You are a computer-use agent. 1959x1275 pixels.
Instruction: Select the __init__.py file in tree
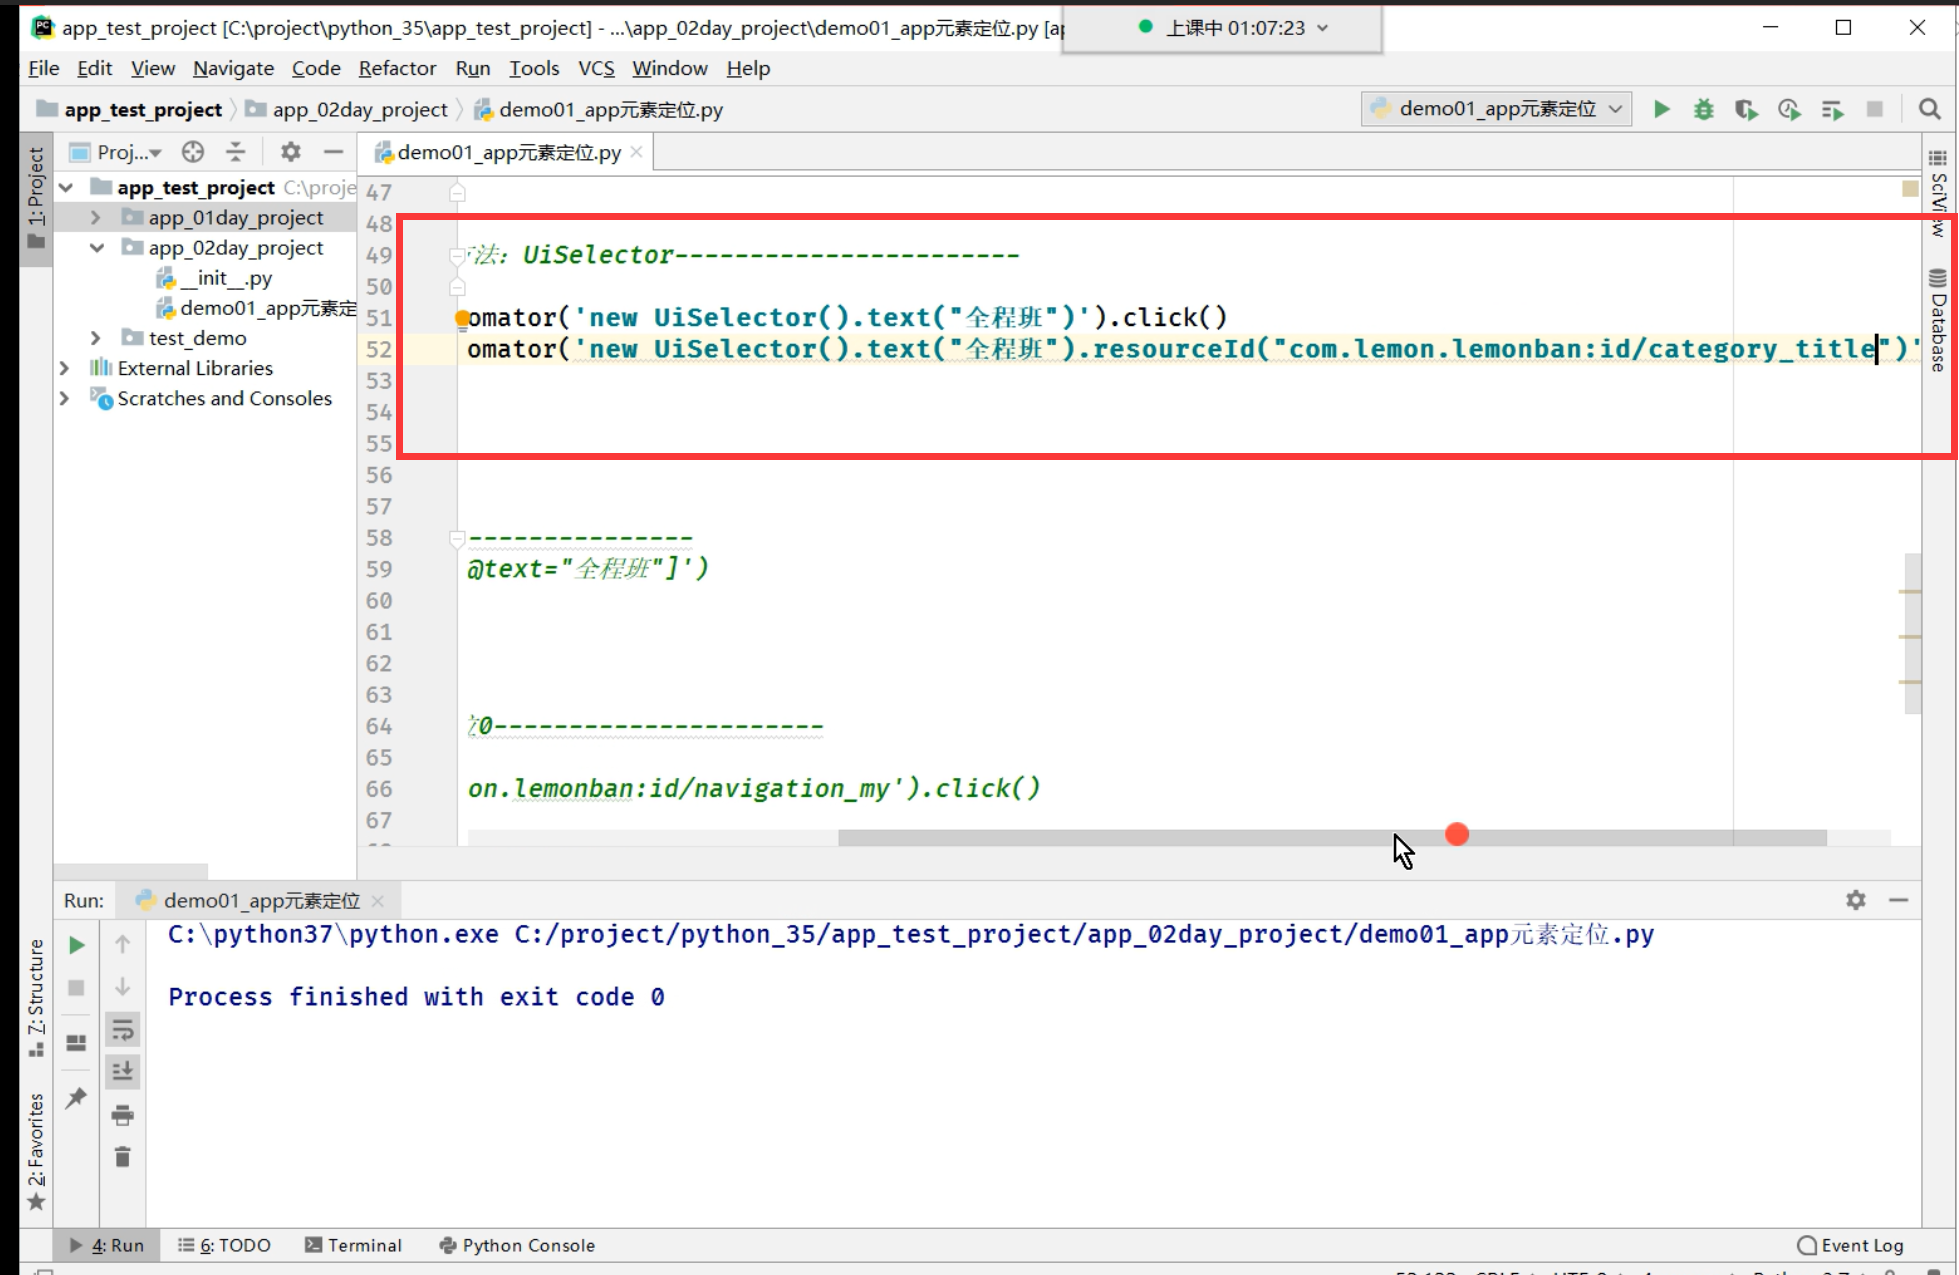225,278
